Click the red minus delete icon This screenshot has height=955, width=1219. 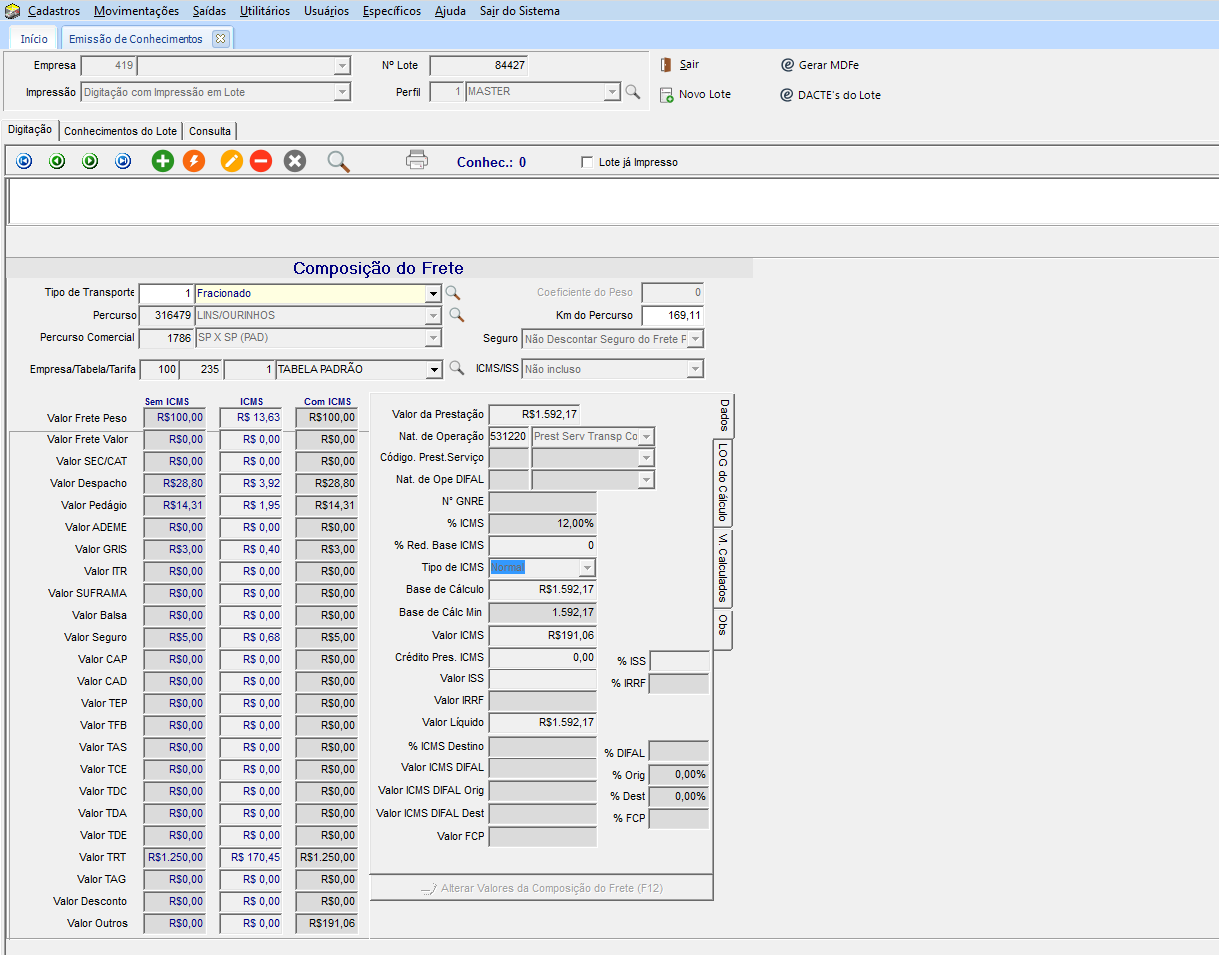261,161
